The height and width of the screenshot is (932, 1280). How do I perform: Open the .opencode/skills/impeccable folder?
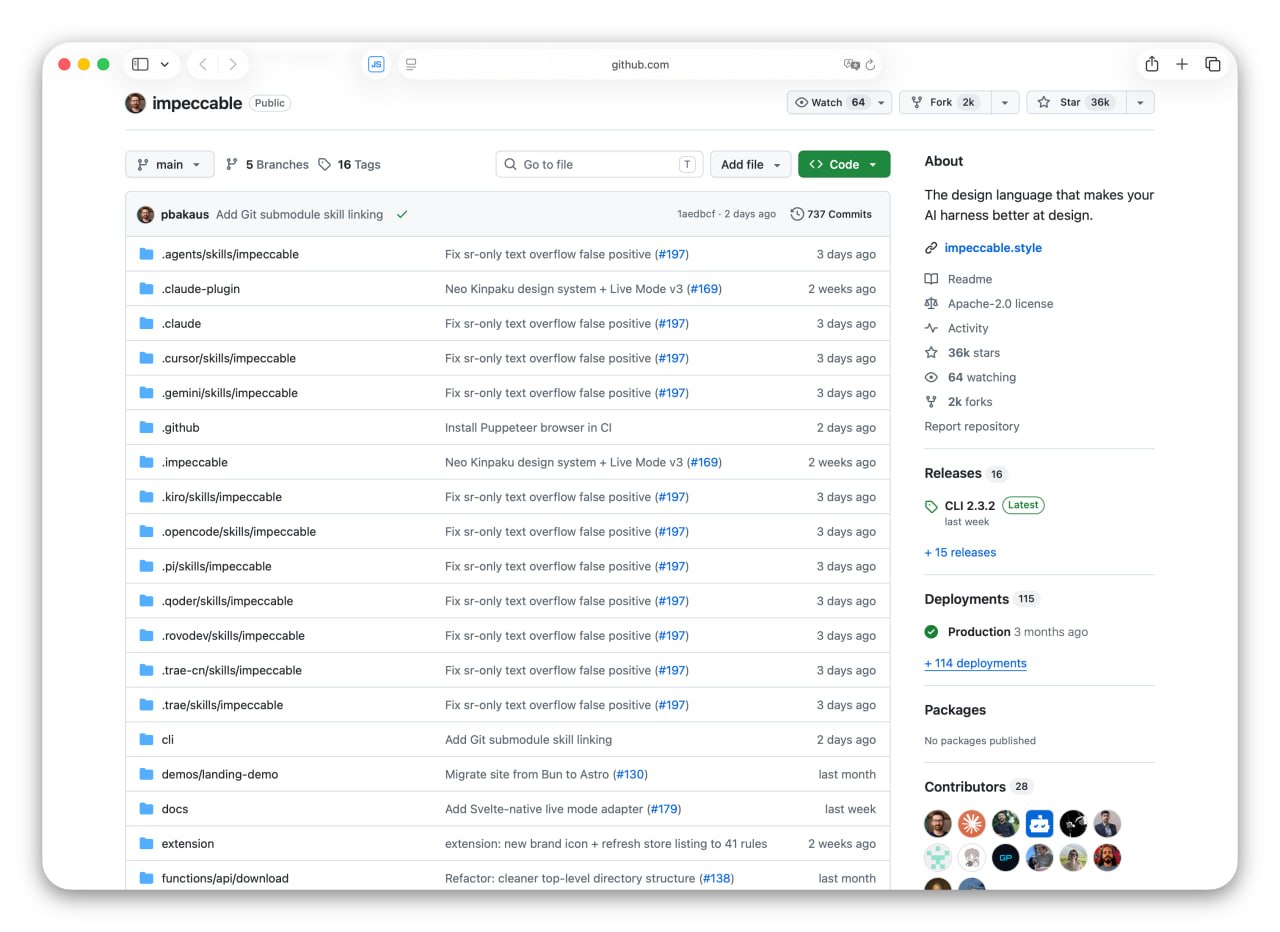[239, 531]
